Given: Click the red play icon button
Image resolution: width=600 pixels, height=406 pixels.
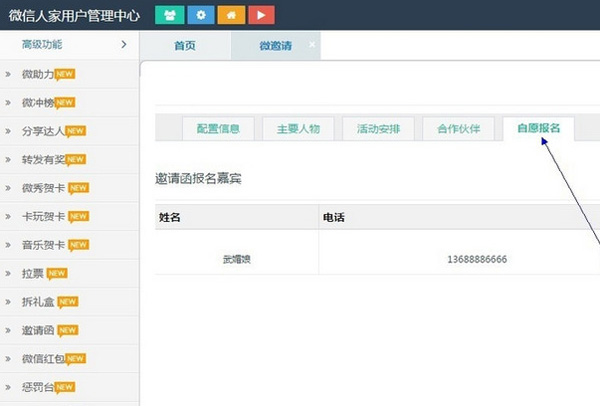Looking at the screenshot, I should pyautogui.click(x=261, y=15).
